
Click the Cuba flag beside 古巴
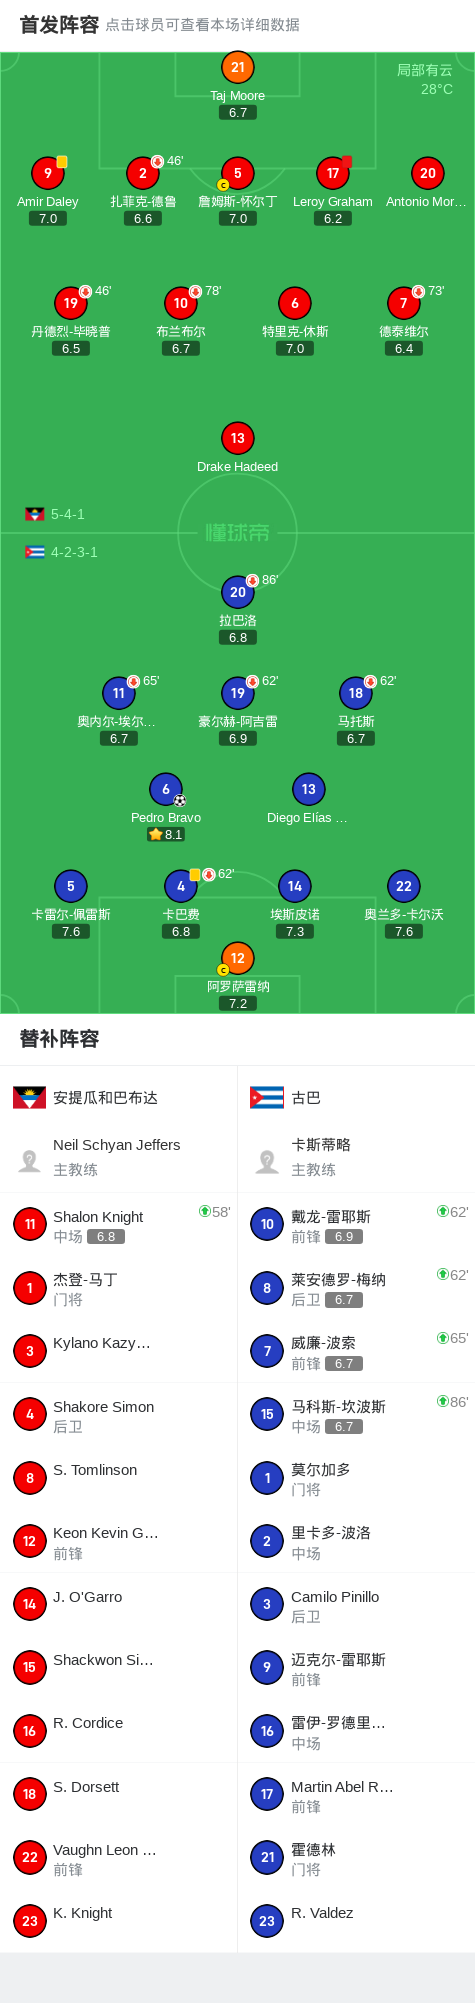(267, 1098)
